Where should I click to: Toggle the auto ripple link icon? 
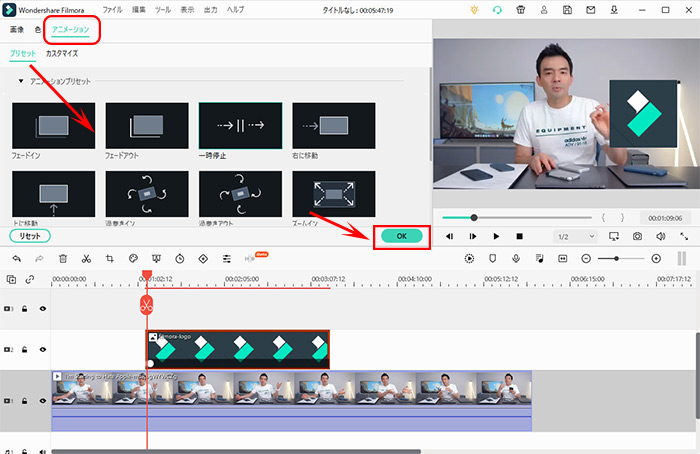pyautogui.click(x=30, y=279)
